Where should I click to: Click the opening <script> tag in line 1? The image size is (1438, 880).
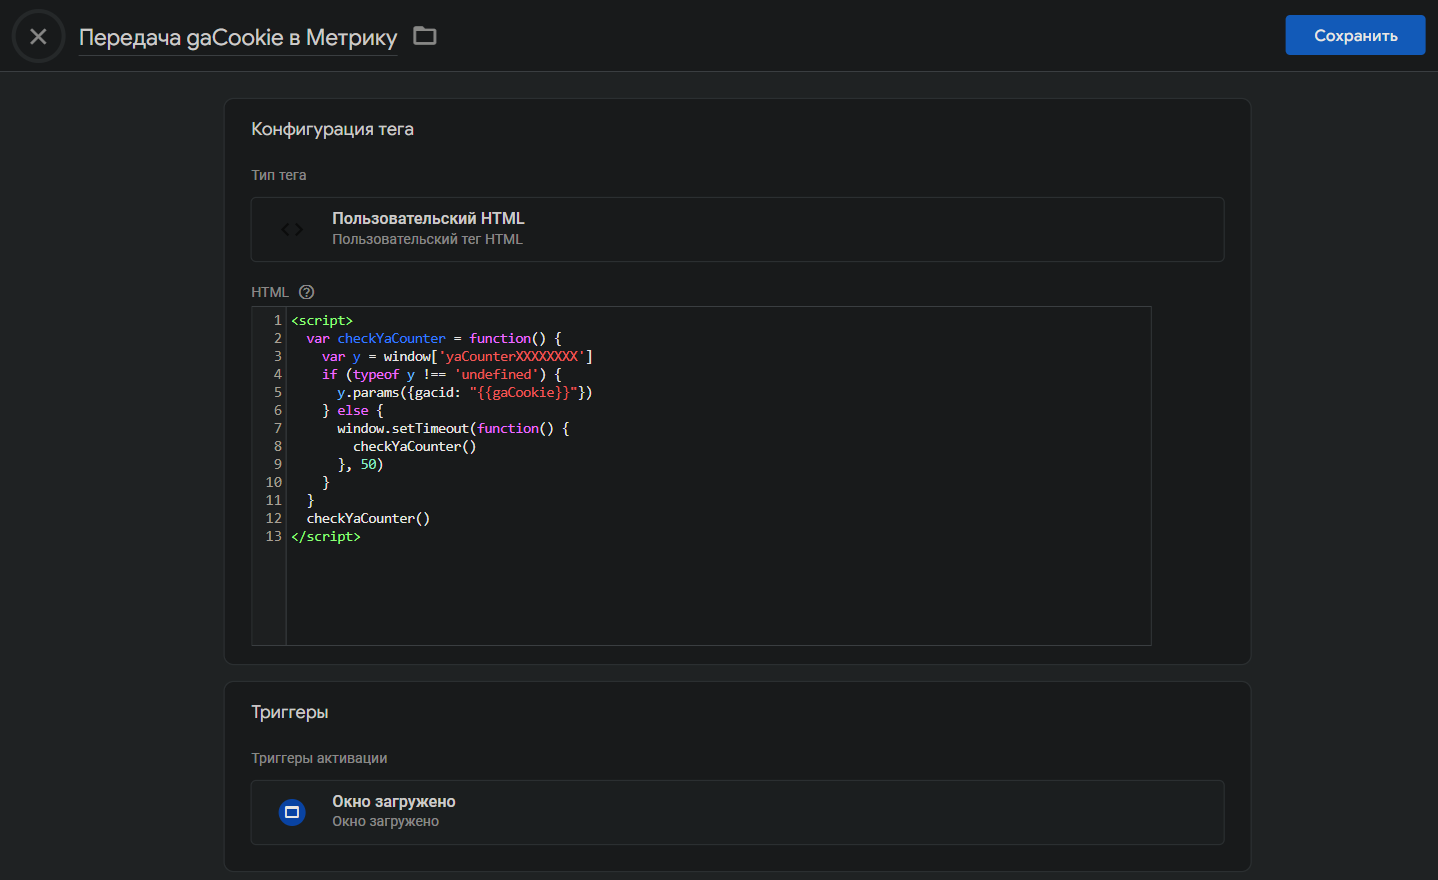(322, 320)
